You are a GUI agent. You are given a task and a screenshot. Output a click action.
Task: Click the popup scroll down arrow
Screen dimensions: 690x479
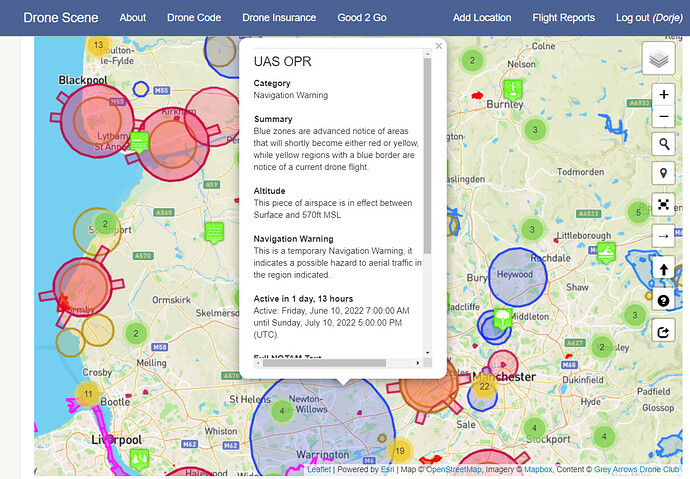point(427,353)
